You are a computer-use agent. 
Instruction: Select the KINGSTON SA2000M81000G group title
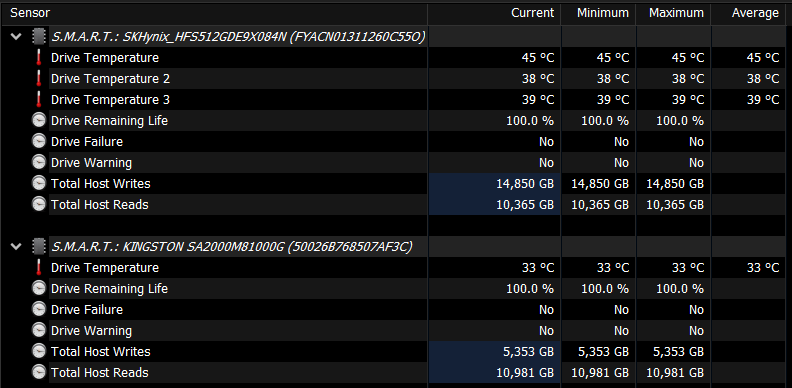pyautogui.click(x=232, y=247)
